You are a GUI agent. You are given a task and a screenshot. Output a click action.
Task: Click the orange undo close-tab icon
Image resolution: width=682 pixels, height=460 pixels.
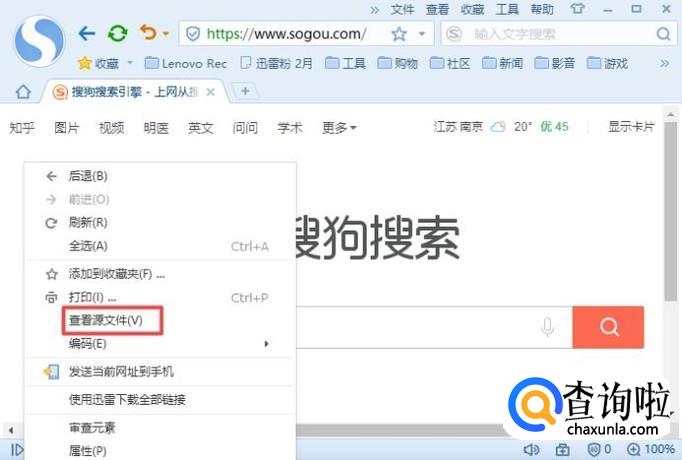pos(148,33)
